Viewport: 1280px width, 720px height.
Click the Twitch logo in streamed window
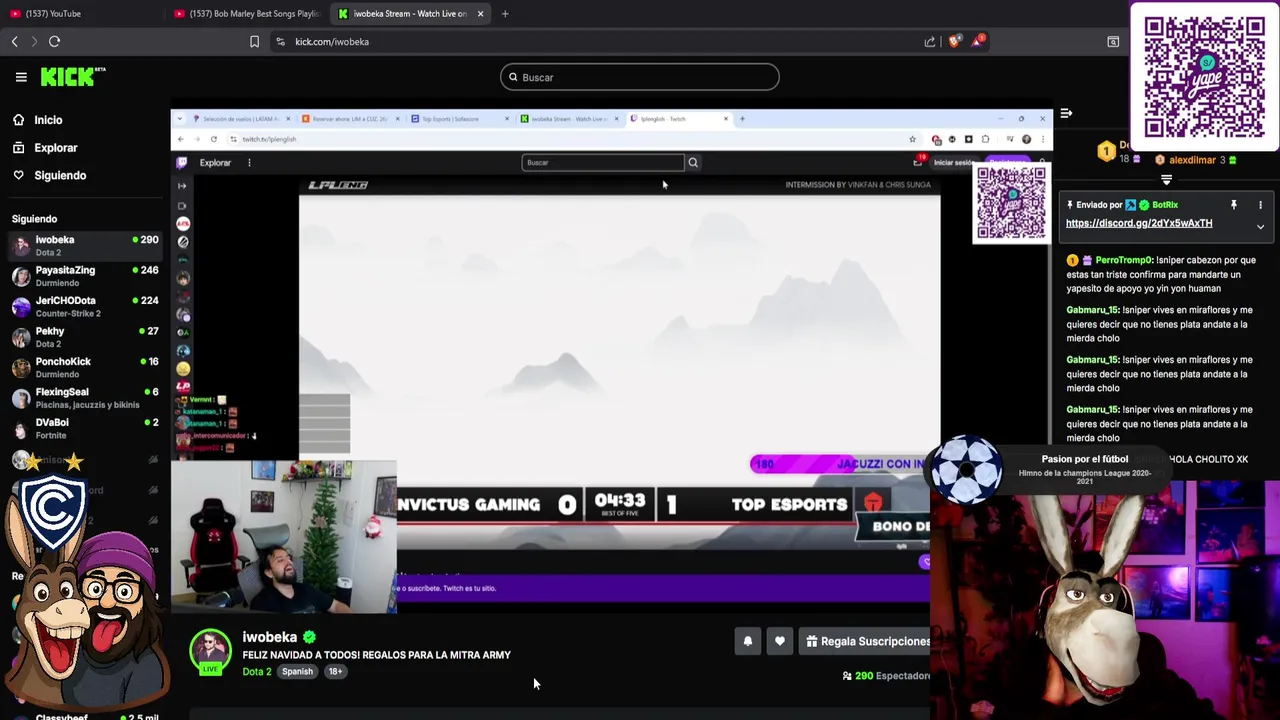(x=182, y=162)
